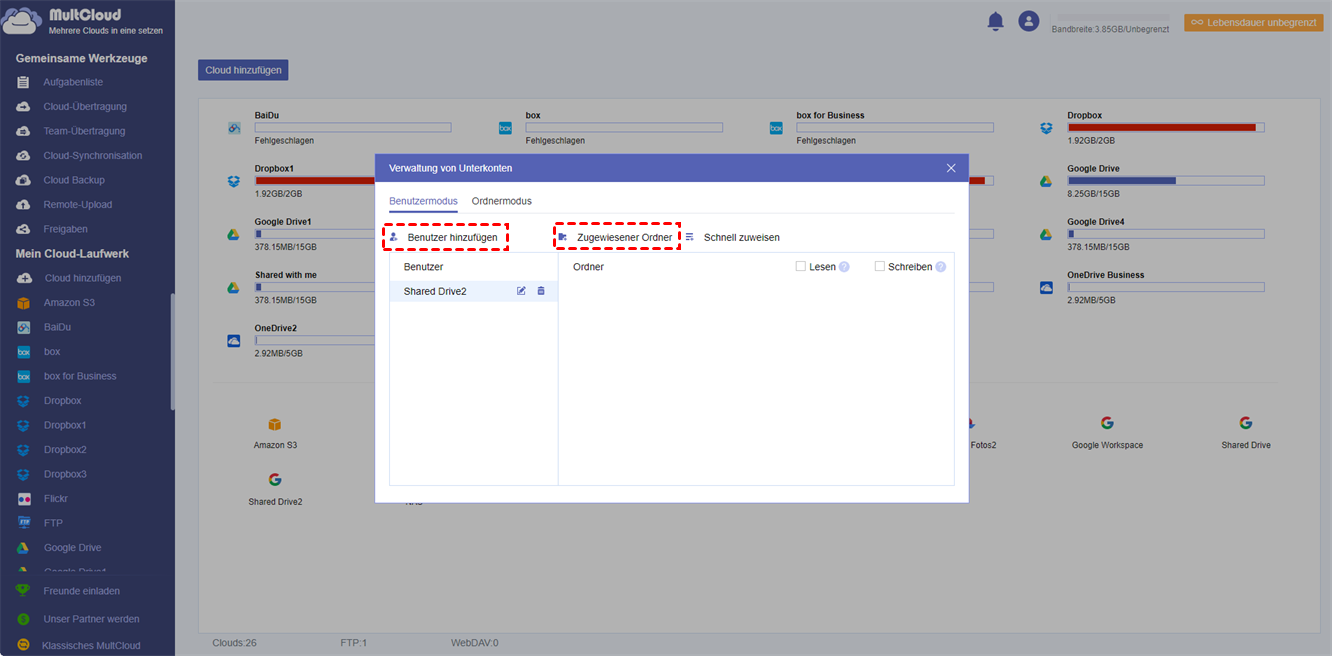Add Shared Drive from cloud list
Viewport: 1332px width, 656px height.
(1246, 432)
